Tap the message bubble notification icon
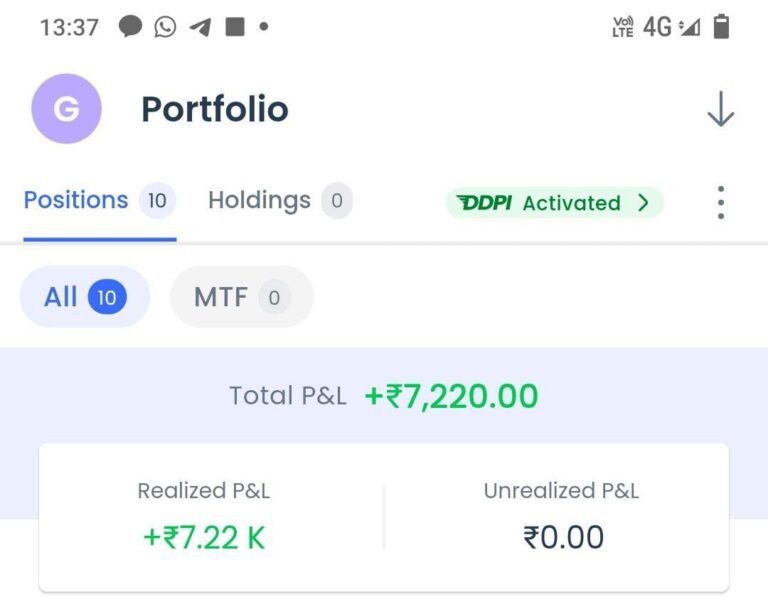Image resolution: width=768 pixels, height=599 pixels. (x=130, y=27)
